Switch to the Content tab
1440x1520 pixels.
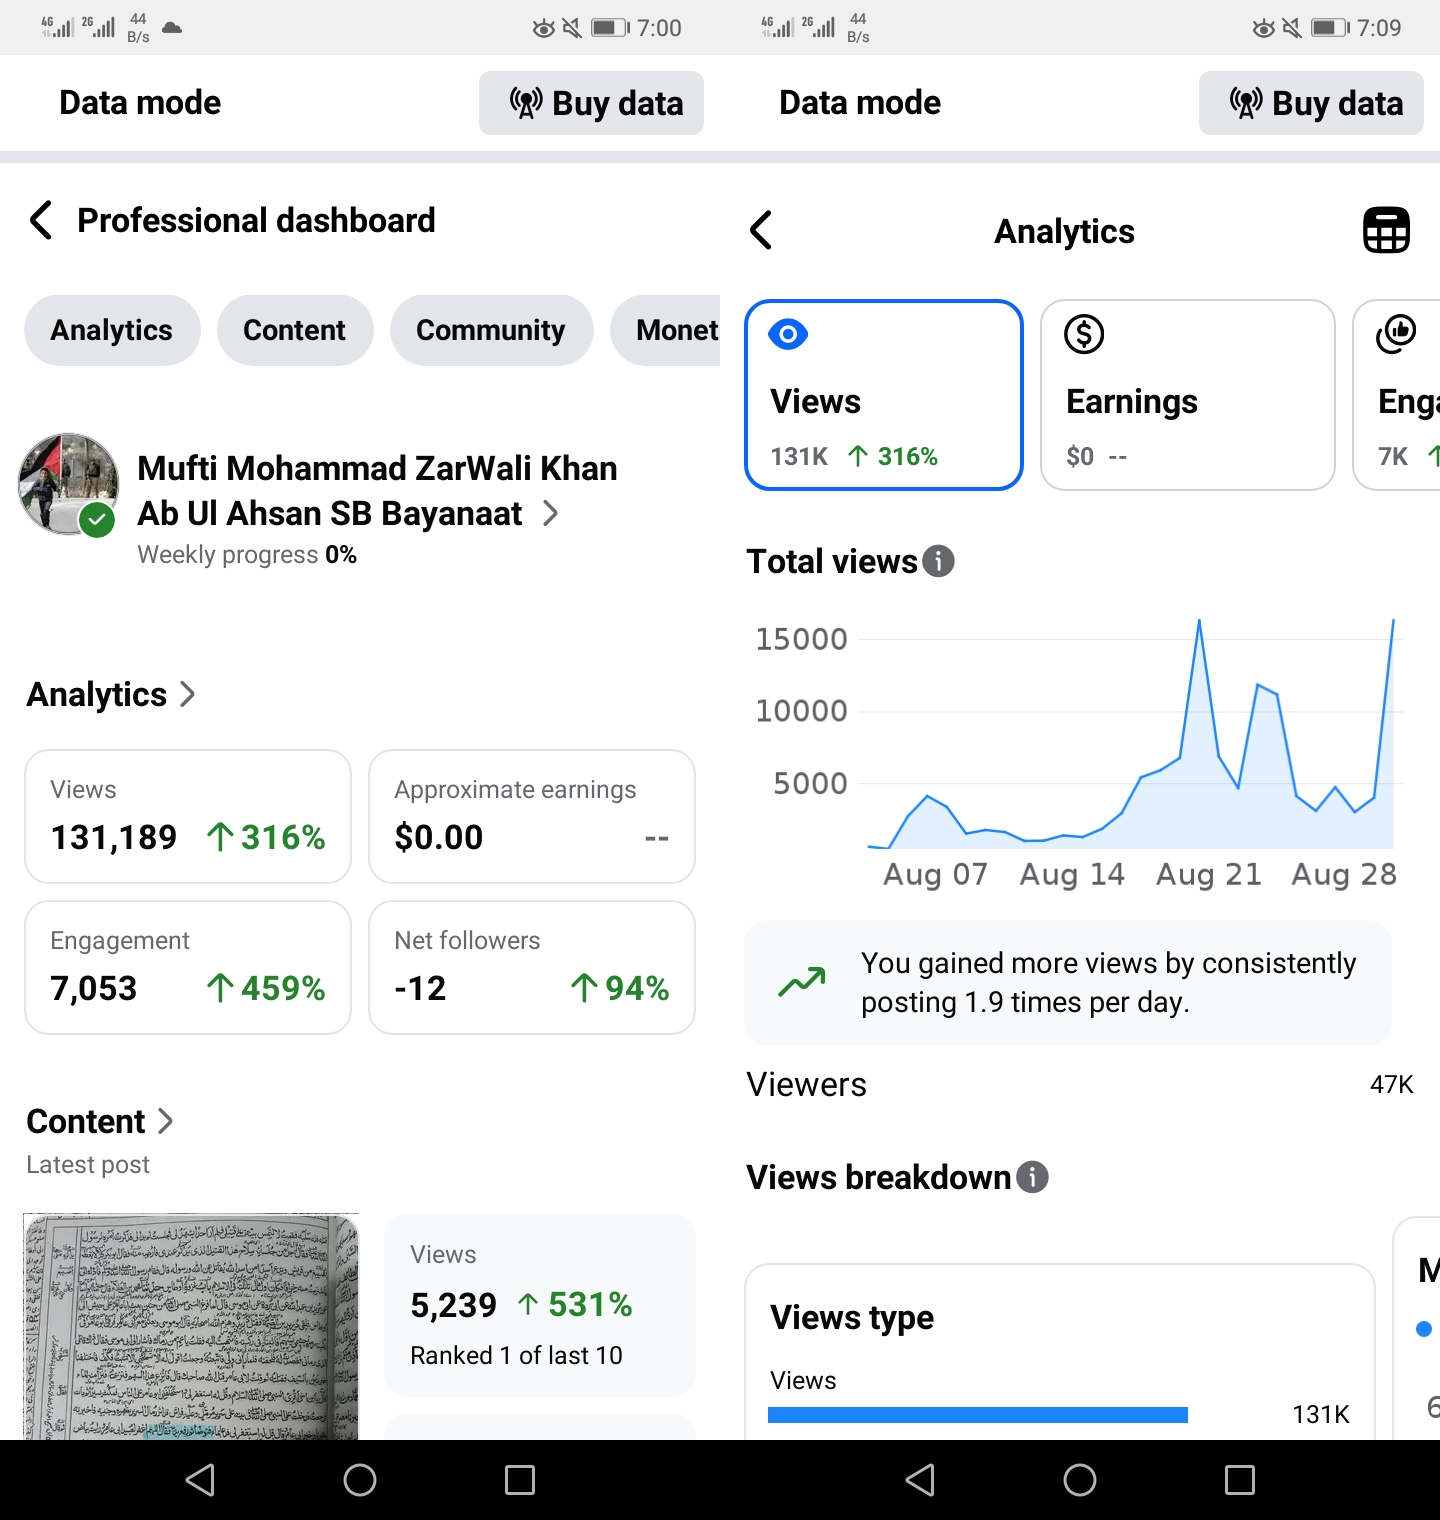[x=295, y=330]
